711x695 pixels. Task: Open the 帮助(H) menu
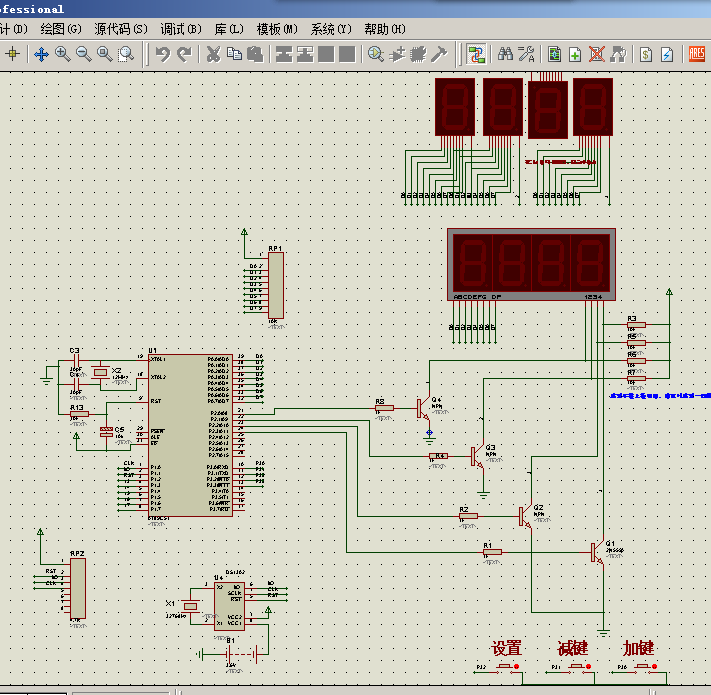385,29
